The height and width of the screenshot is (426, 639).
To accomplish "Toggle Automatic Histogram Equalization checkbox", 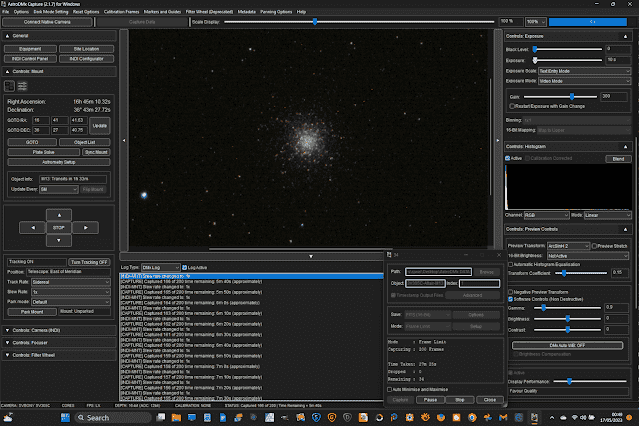I will [511, 262].
